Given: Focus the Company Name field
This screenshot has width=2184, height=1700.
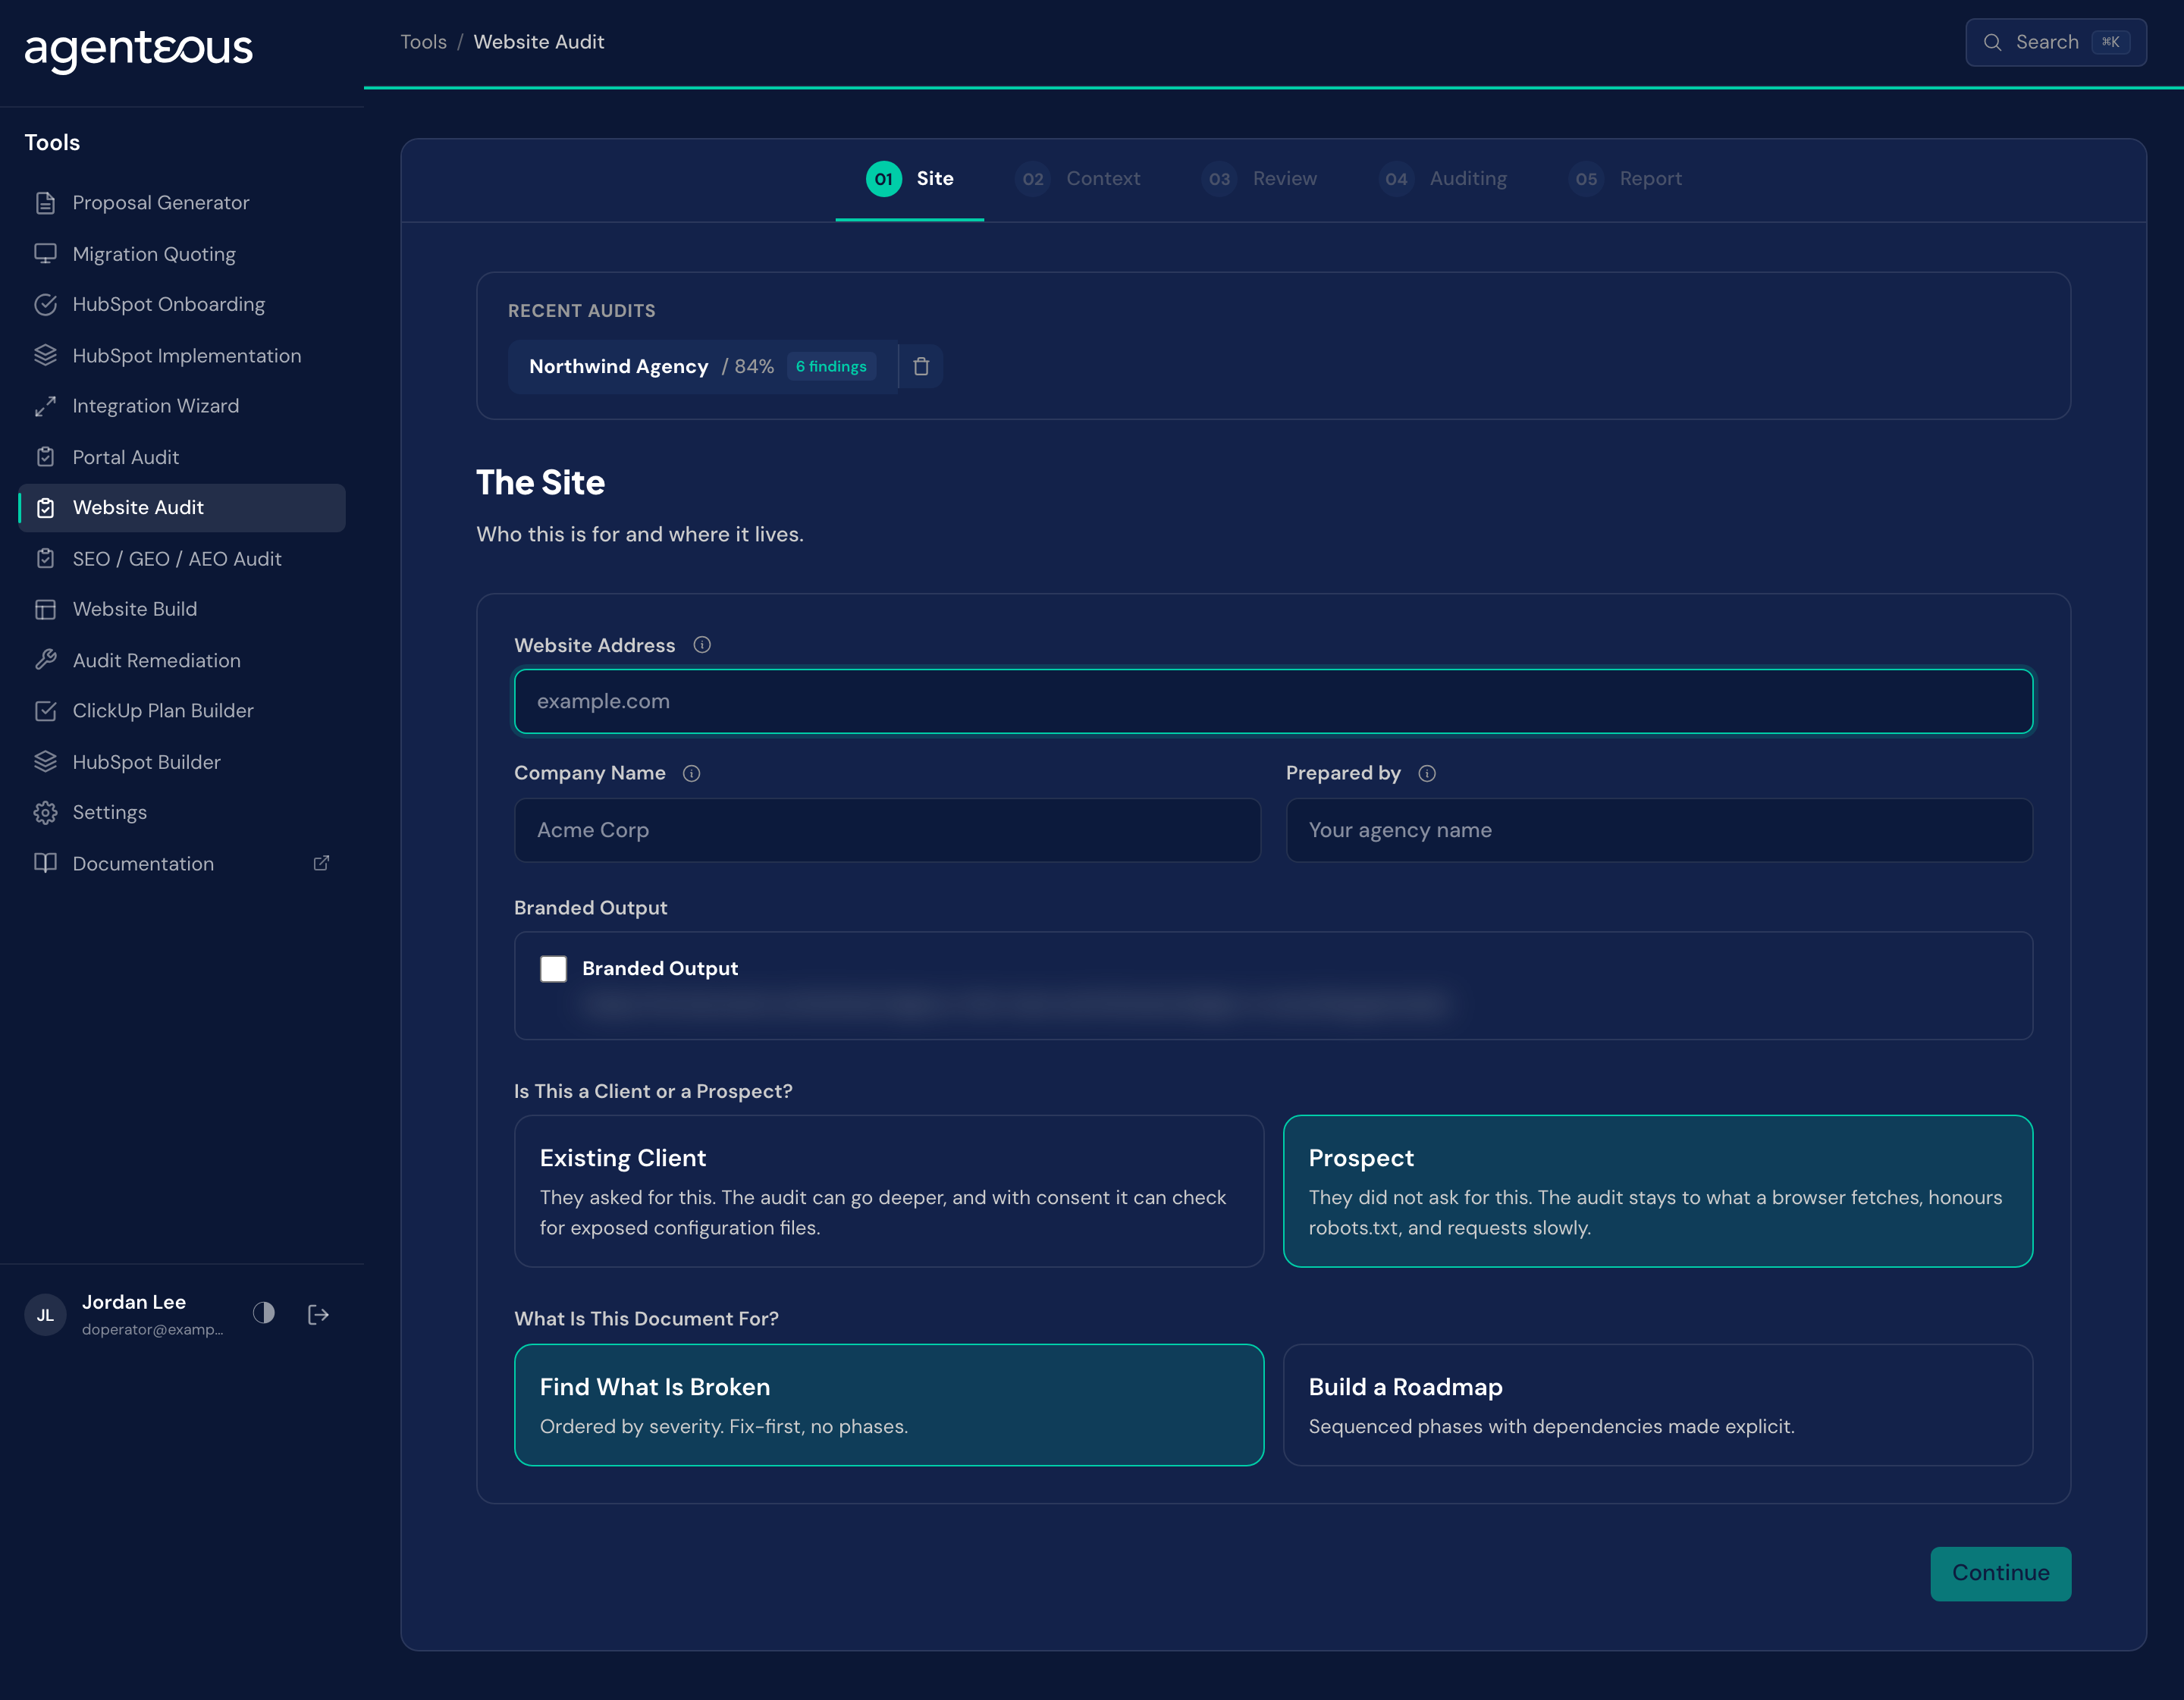Looking at the screenshot, I should click(x=887, y=830).
